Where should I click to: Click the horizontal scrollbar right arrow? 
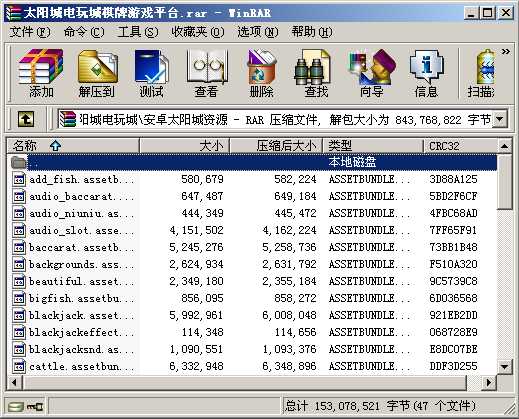(489, 382)
